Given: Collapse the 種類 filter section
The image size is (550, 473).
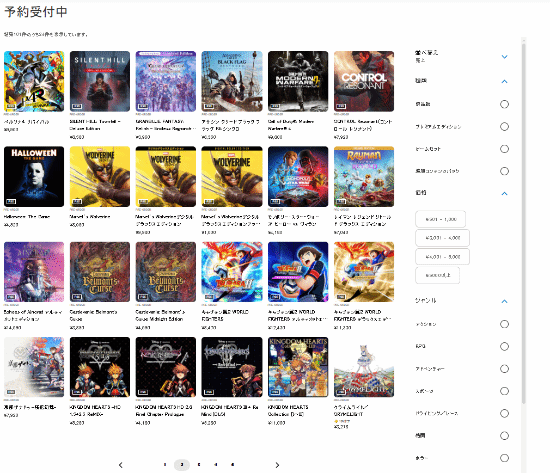Looking at the screenshot, I should click(504, 81).
